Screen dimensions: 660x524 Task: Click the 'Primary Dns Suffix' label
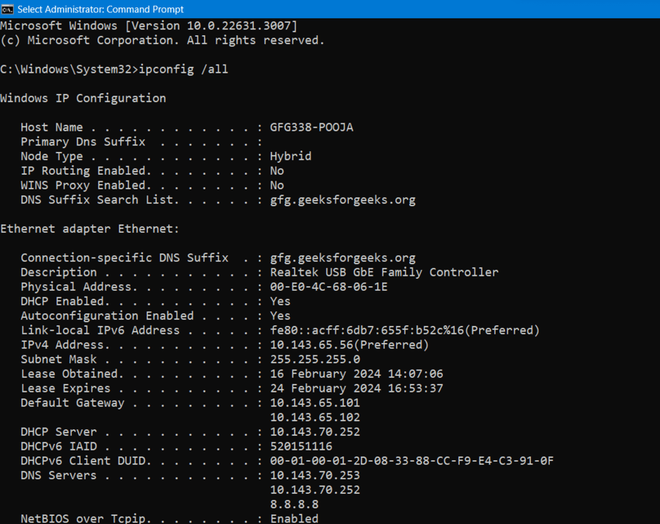(83, 142)
